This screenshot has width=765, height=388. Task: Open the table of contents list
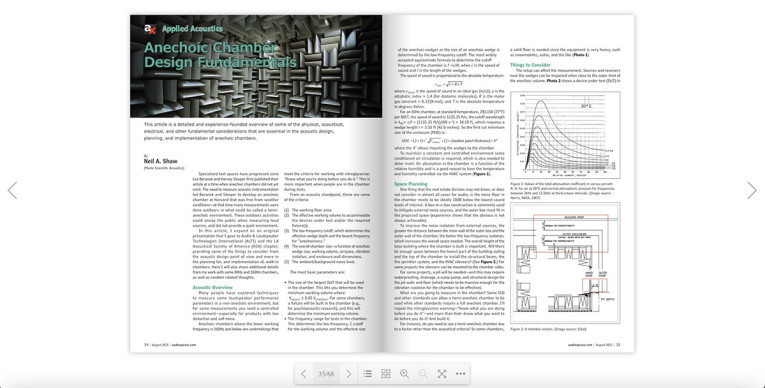click(x=367, y=374)
